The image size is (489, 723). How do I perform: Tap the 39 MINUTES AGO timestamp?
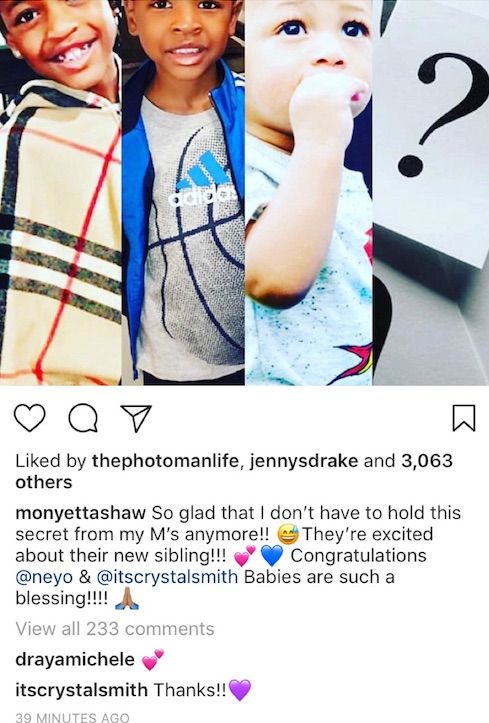point(72,717)
